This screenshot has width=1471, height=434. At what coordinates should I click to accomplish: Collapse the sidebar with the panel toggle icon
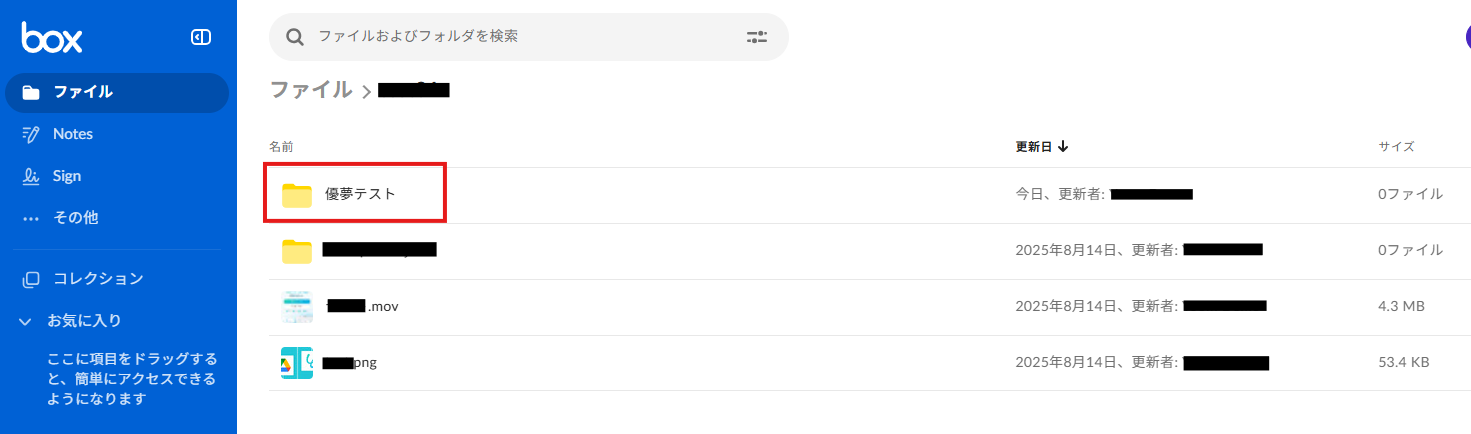pos(201,38)
